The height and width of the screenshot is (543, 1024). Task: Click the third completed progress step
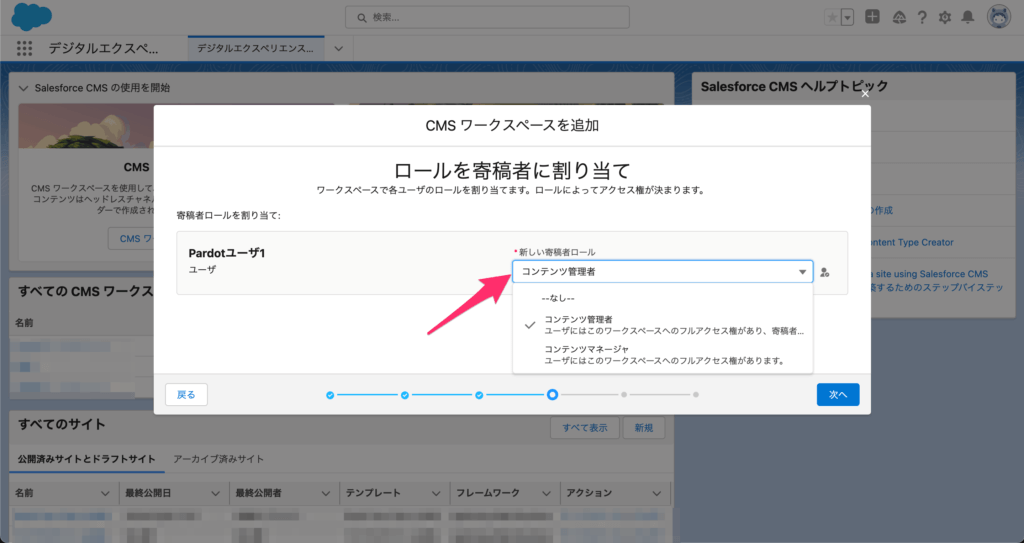pos(479,395)
